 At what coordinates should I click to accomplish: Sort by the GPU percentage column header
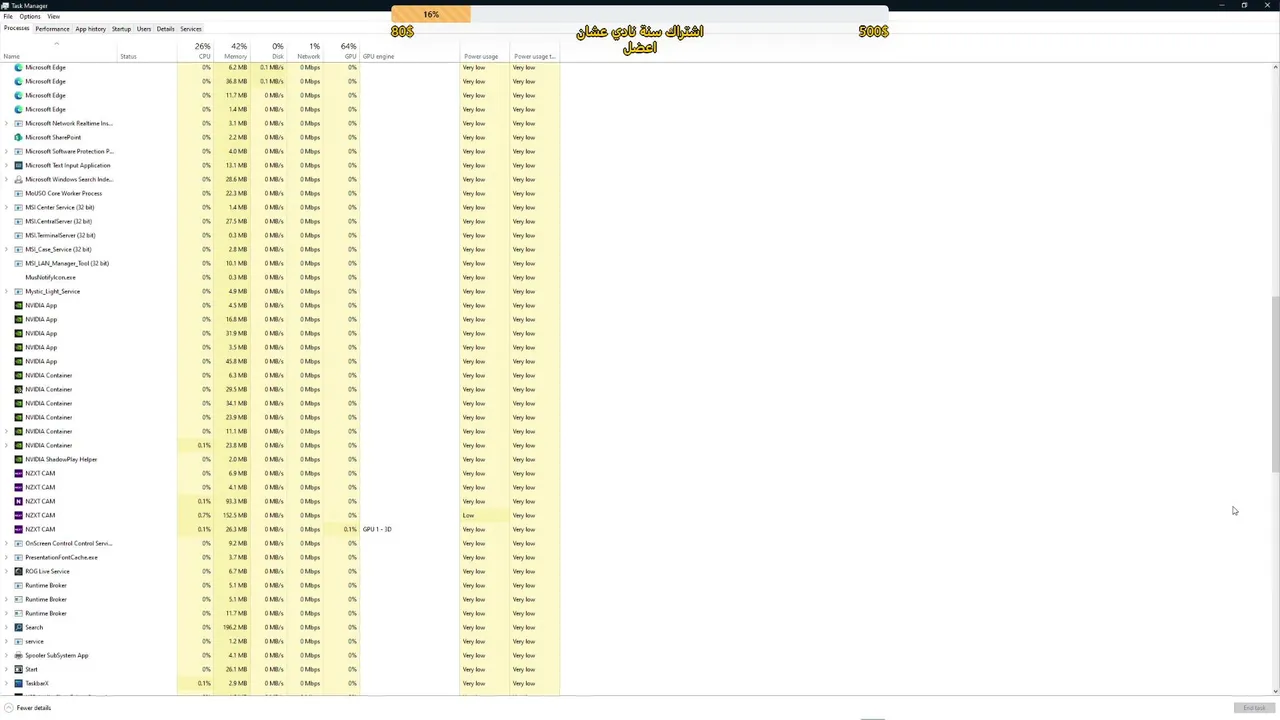tap(341, 51)
